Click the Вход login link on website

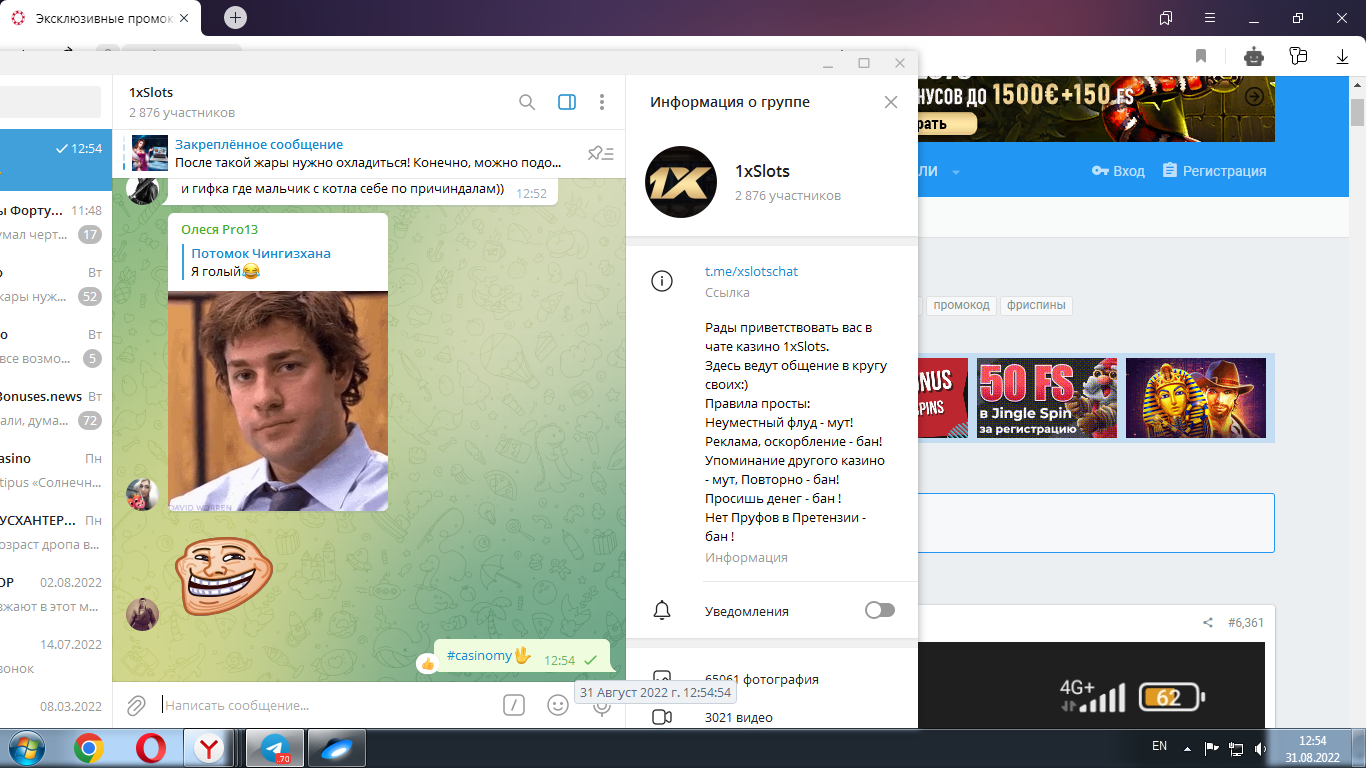click(x=1118, y=171)
